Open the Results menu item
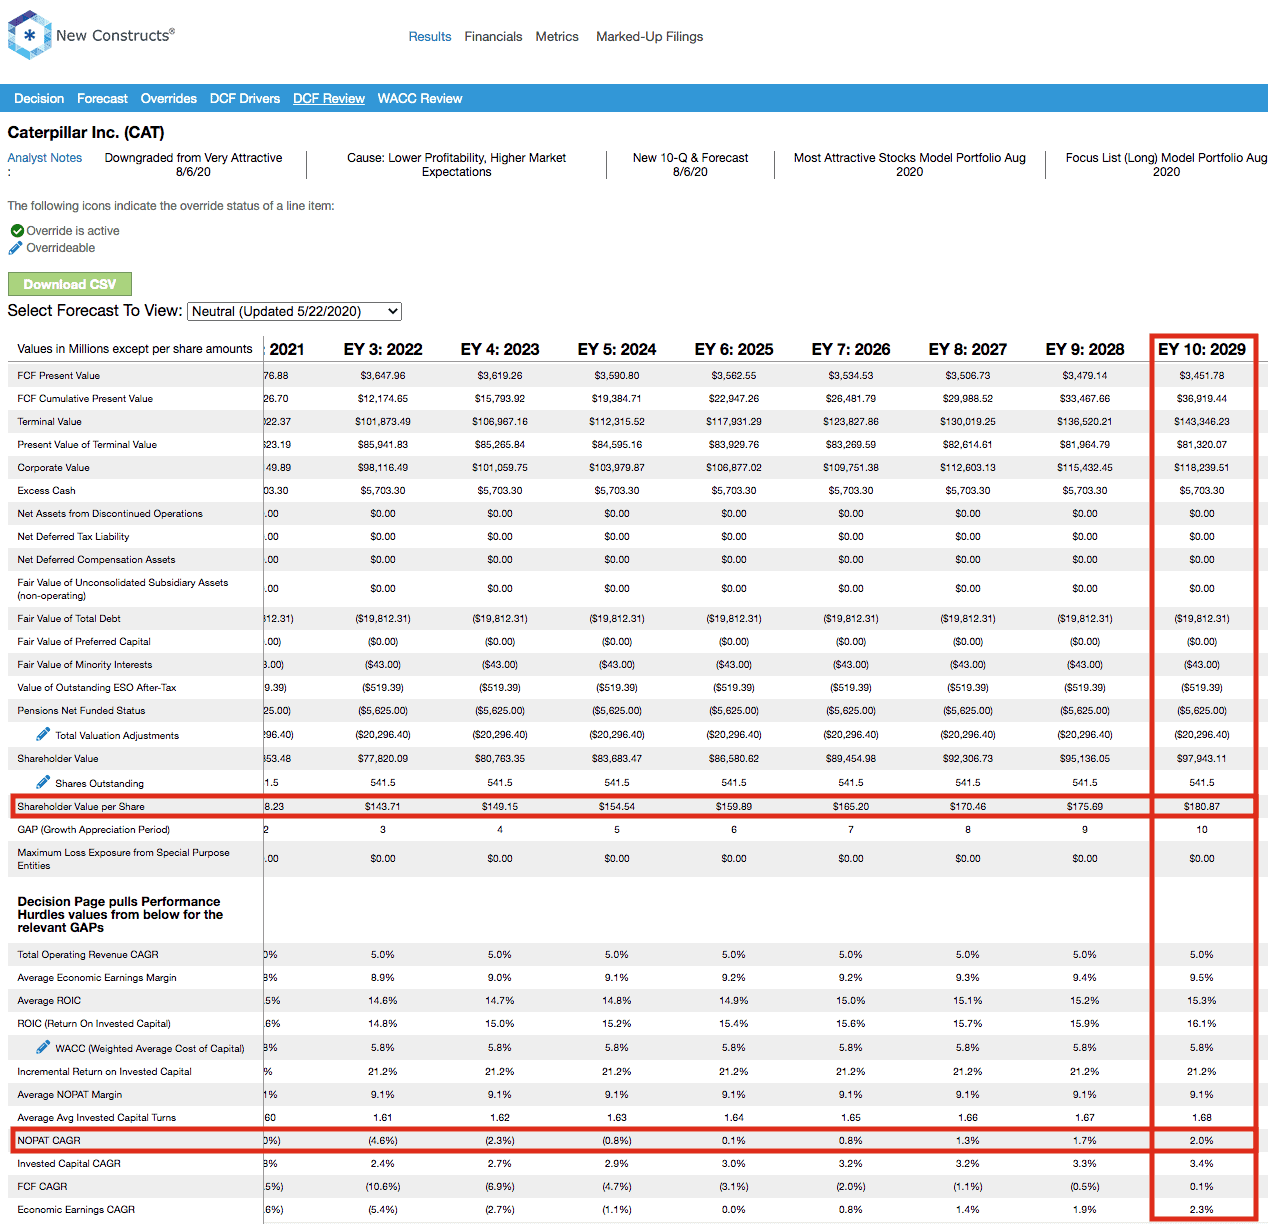 pyautogui.click(x=430, y=37)
